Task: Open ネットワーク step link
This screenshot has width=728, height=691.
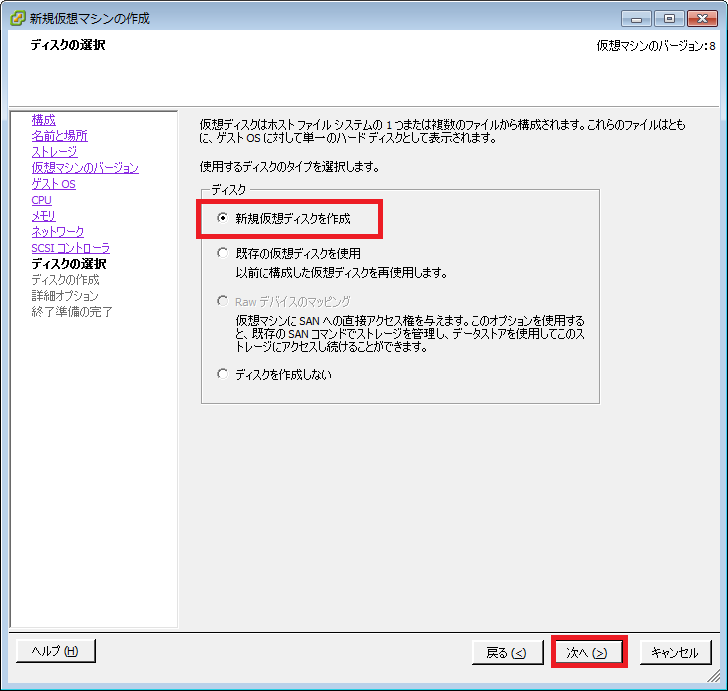Action: tap(58, 232)
